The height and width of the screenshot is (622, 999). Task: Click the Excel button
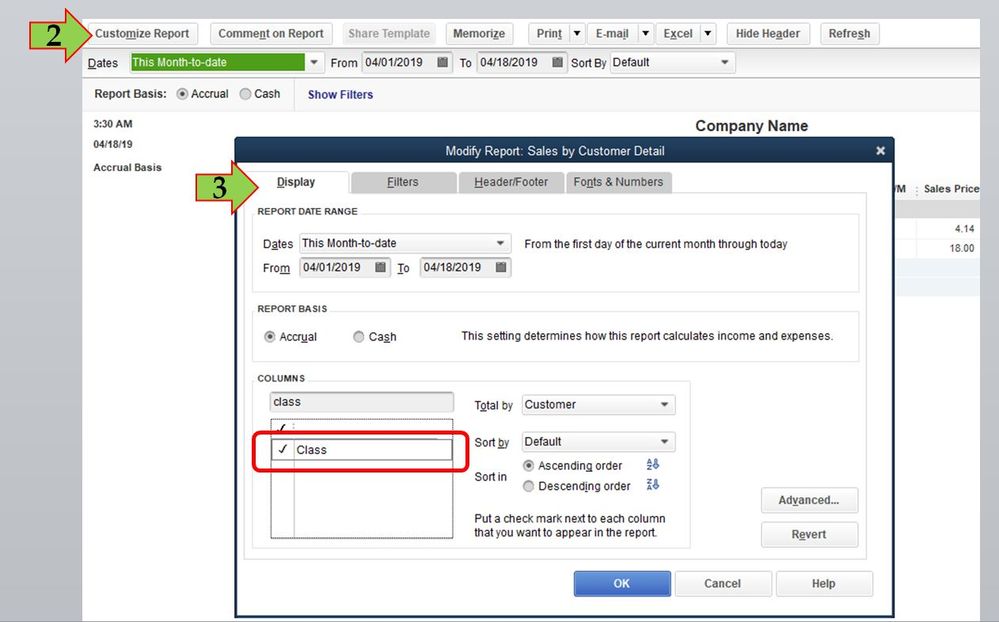coord(678,34)
